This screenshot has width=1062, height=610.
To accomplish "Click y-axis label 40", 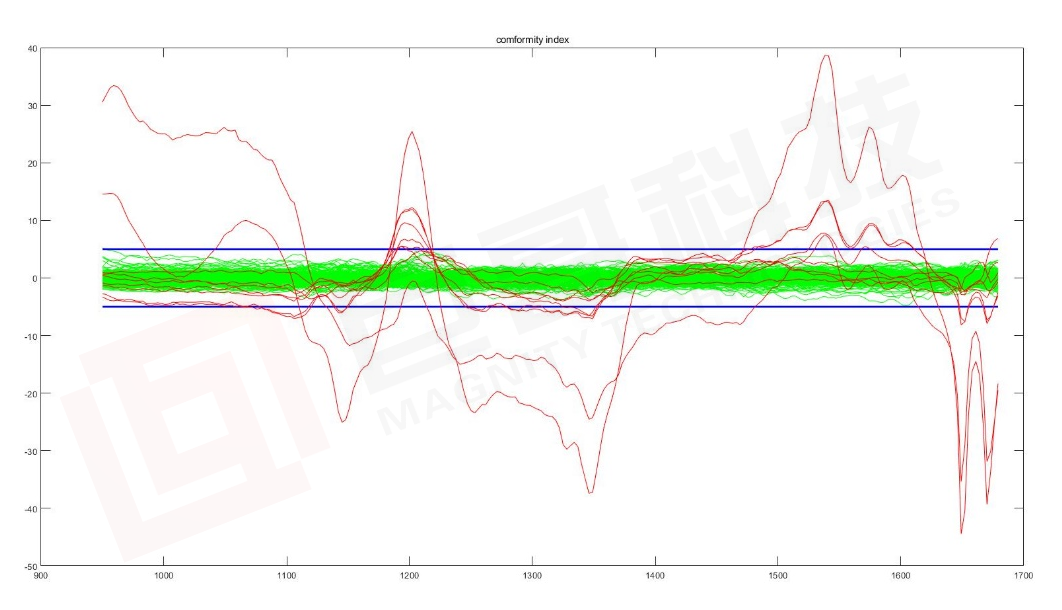I will (33, 49).
